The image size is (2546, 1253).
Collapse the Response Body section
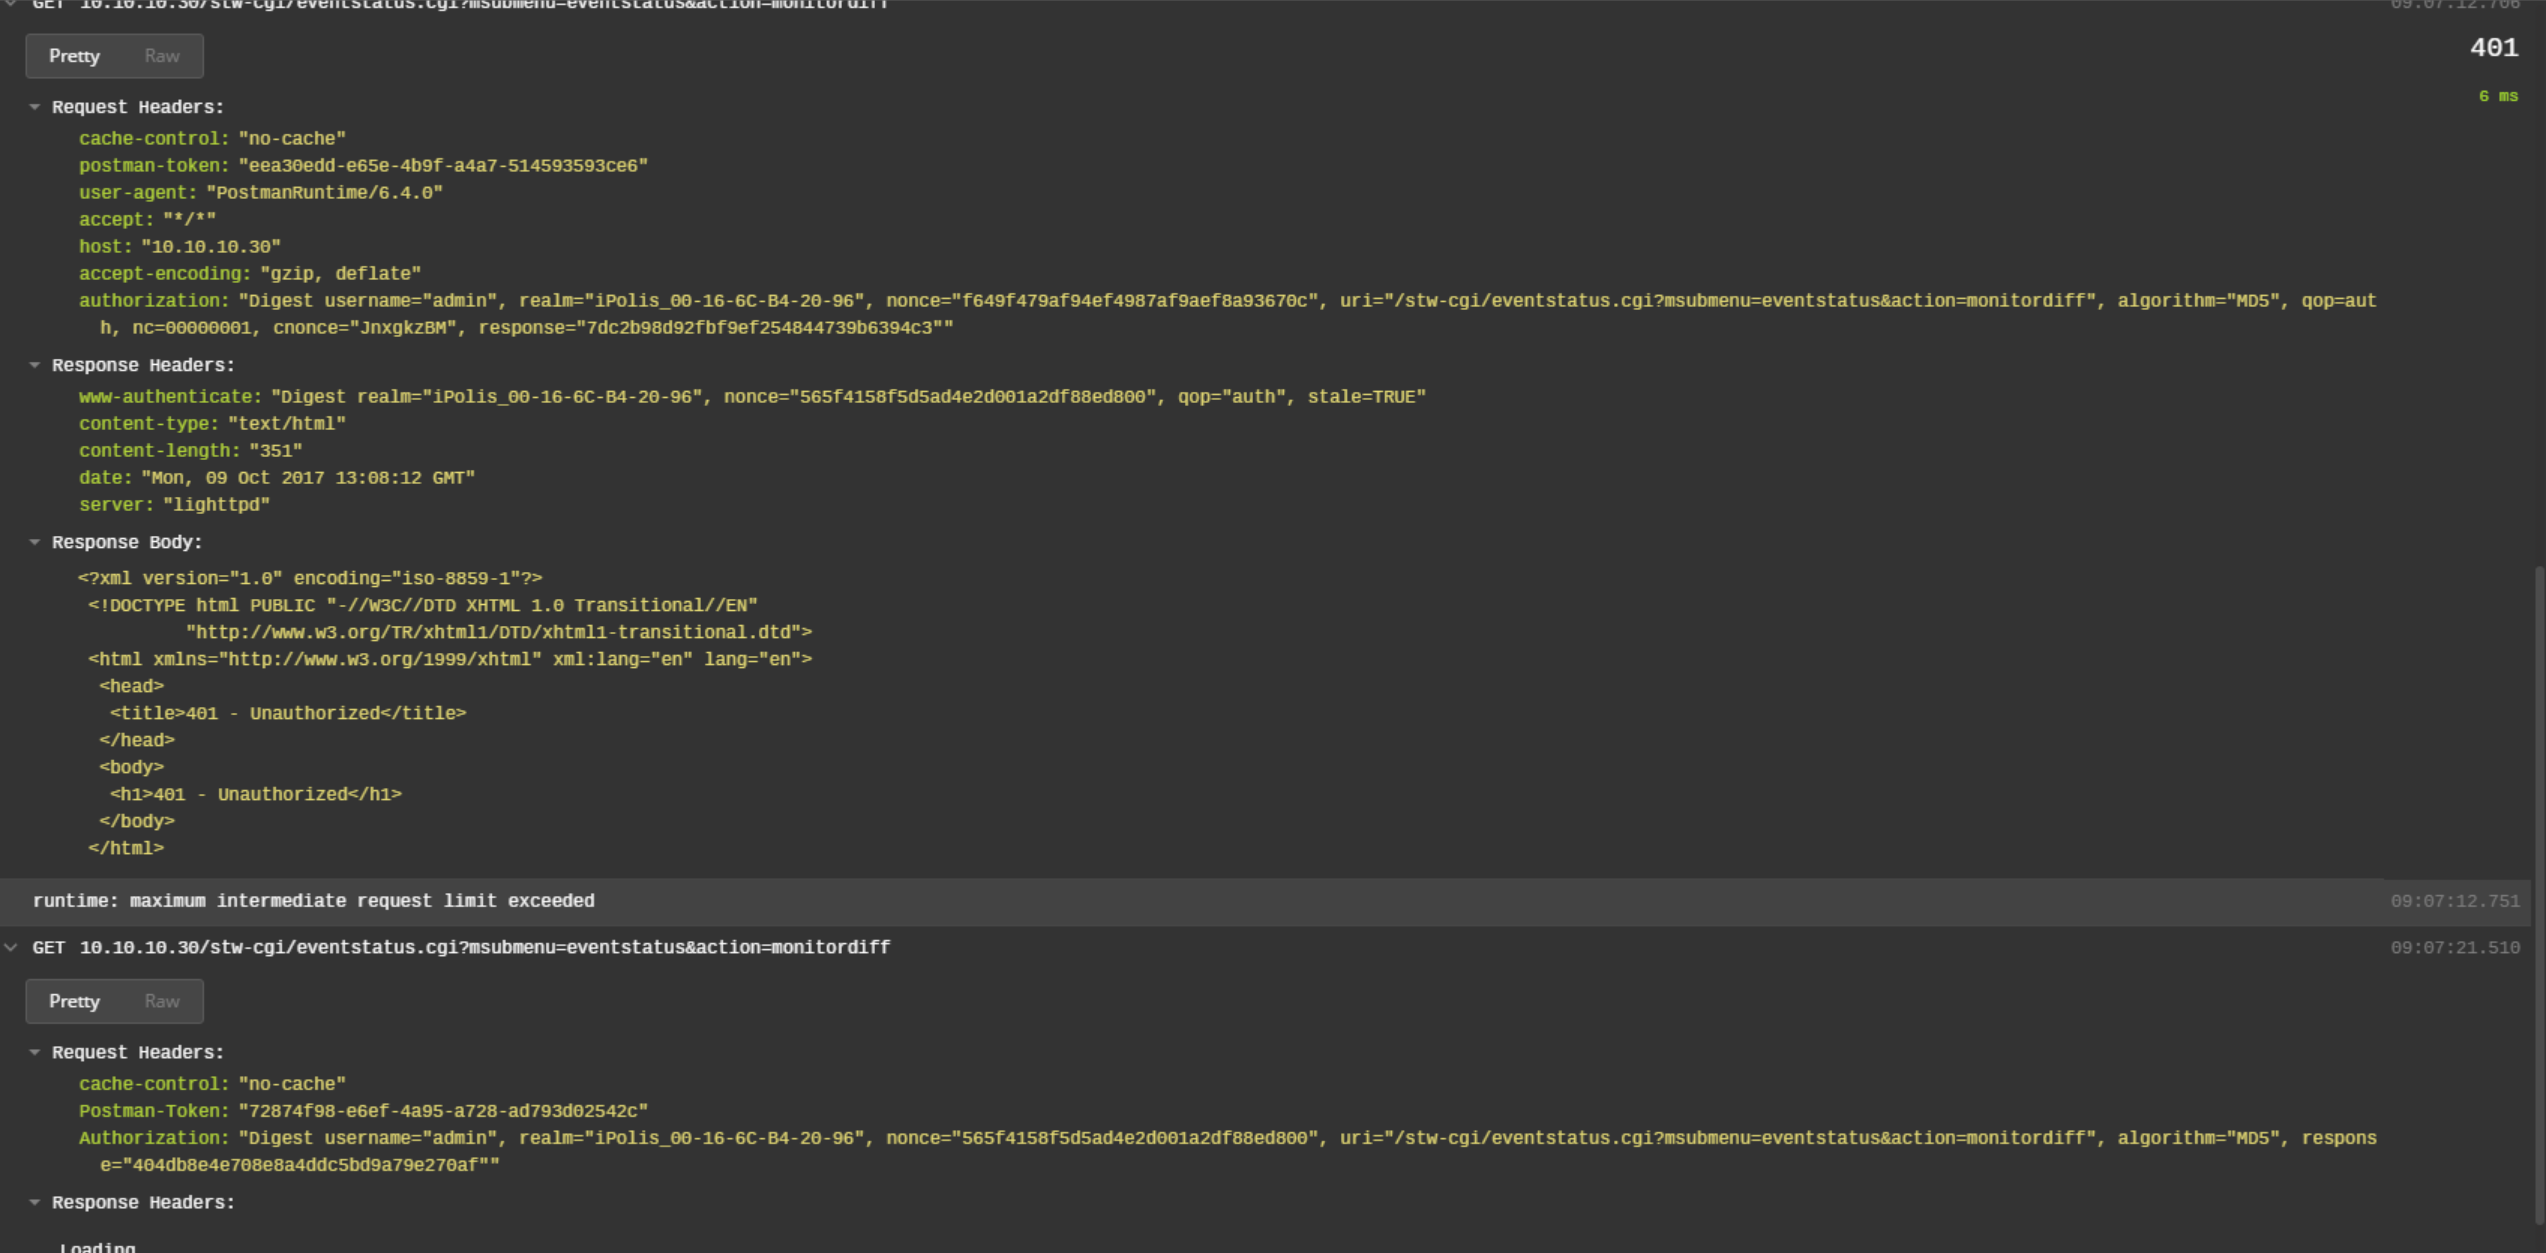click(x=36, y=542)
